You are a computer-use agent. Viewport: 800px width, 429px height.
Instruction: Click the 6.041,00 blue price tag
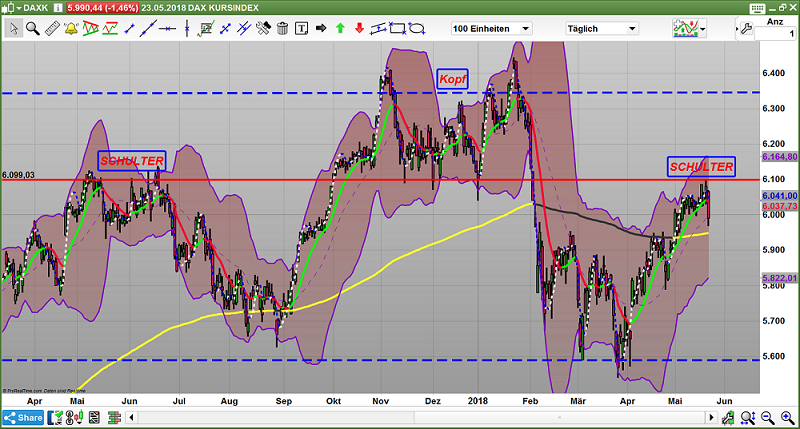pos(780,196)
